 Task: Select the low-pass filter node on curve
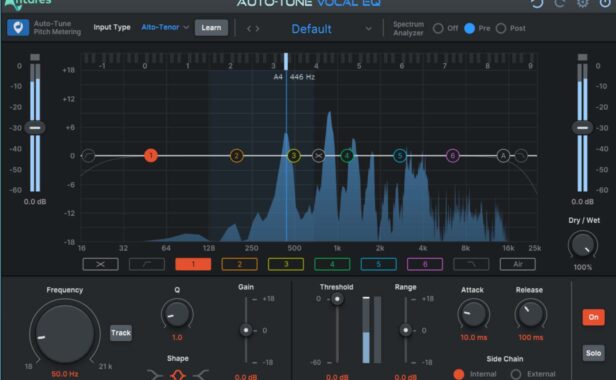[x=521, y=156]
